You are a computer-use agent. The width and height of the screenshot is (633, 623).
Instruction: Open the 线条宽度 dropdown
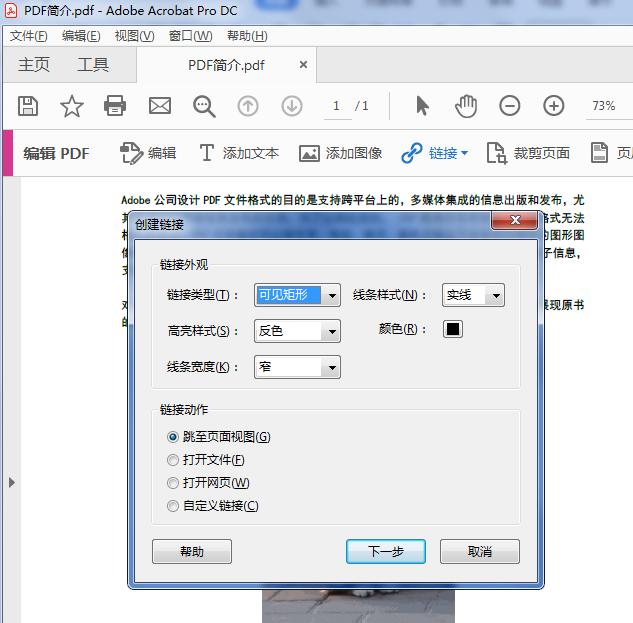[x=297, y=367]
